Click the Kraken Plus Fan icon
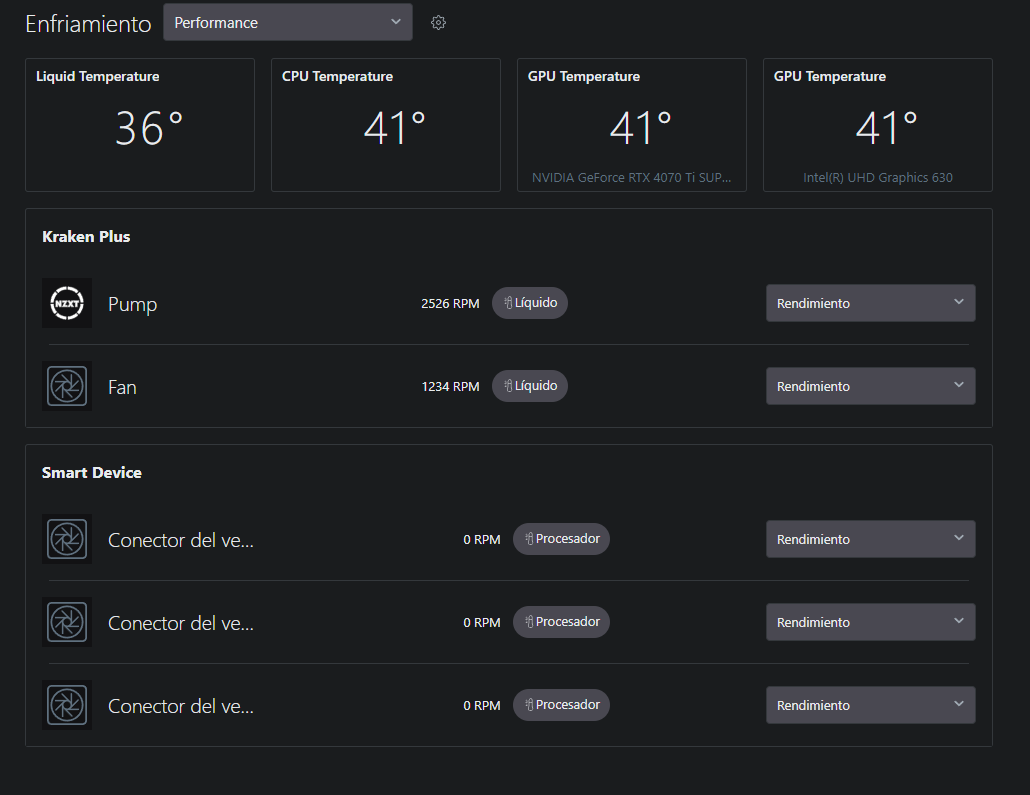 point(67,386)
